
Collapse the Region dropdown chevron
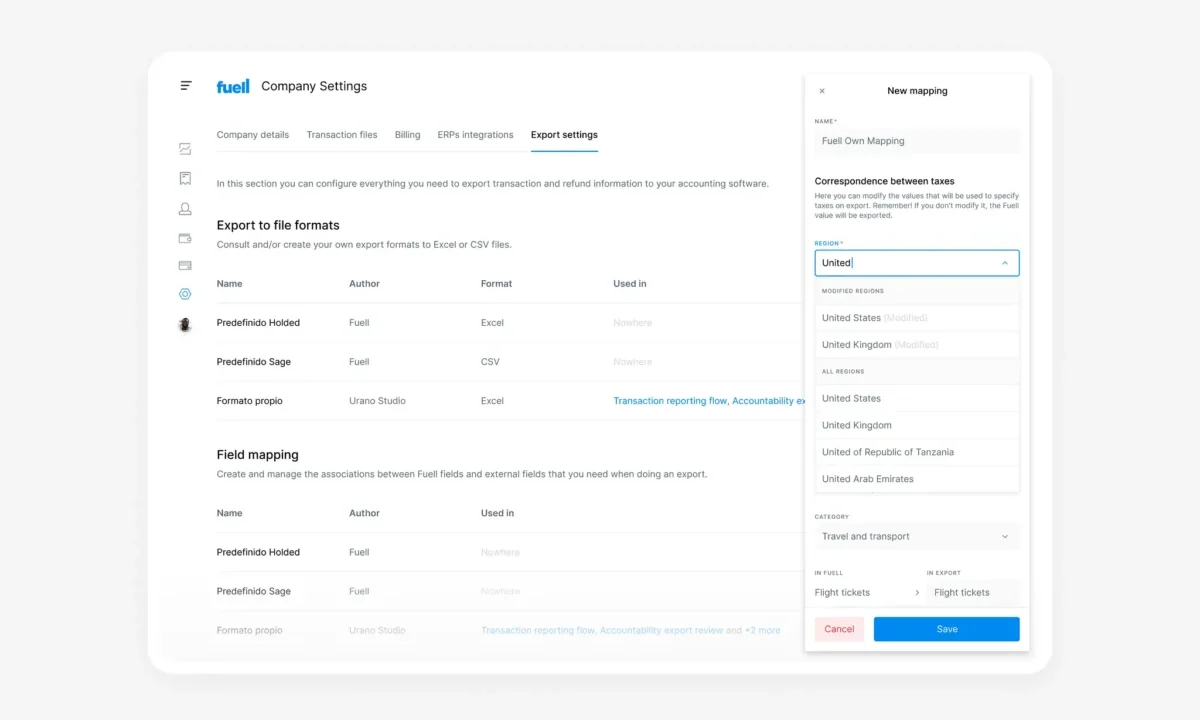pyautogui.click(x=1005, y=263)
